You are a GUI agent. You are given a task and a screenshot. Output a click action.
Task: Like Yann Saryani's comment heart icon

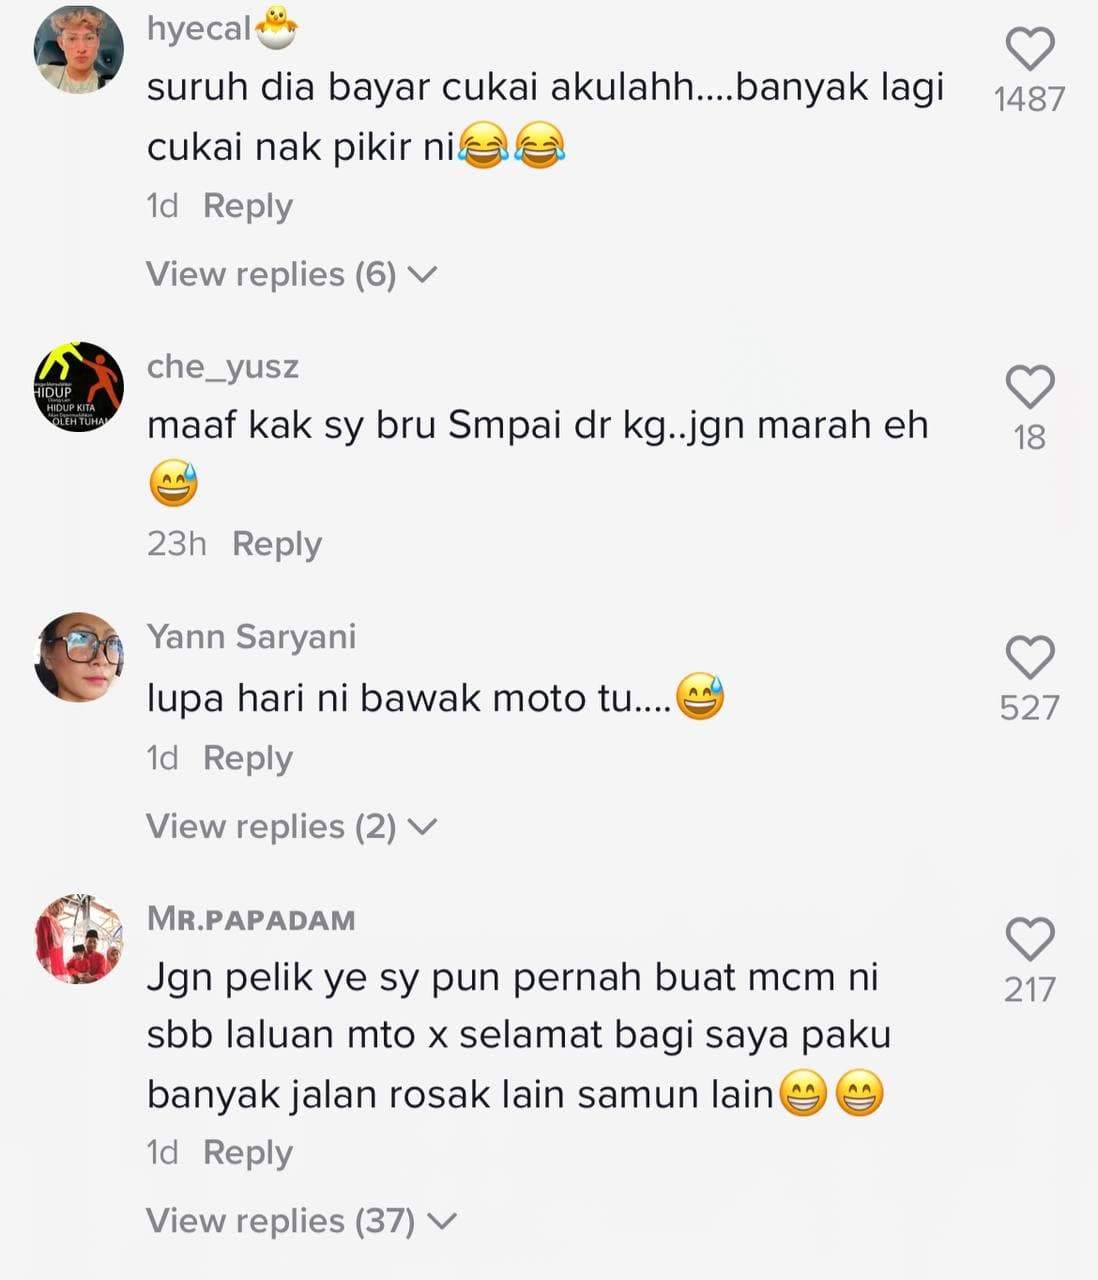[x=1029, y=657]
